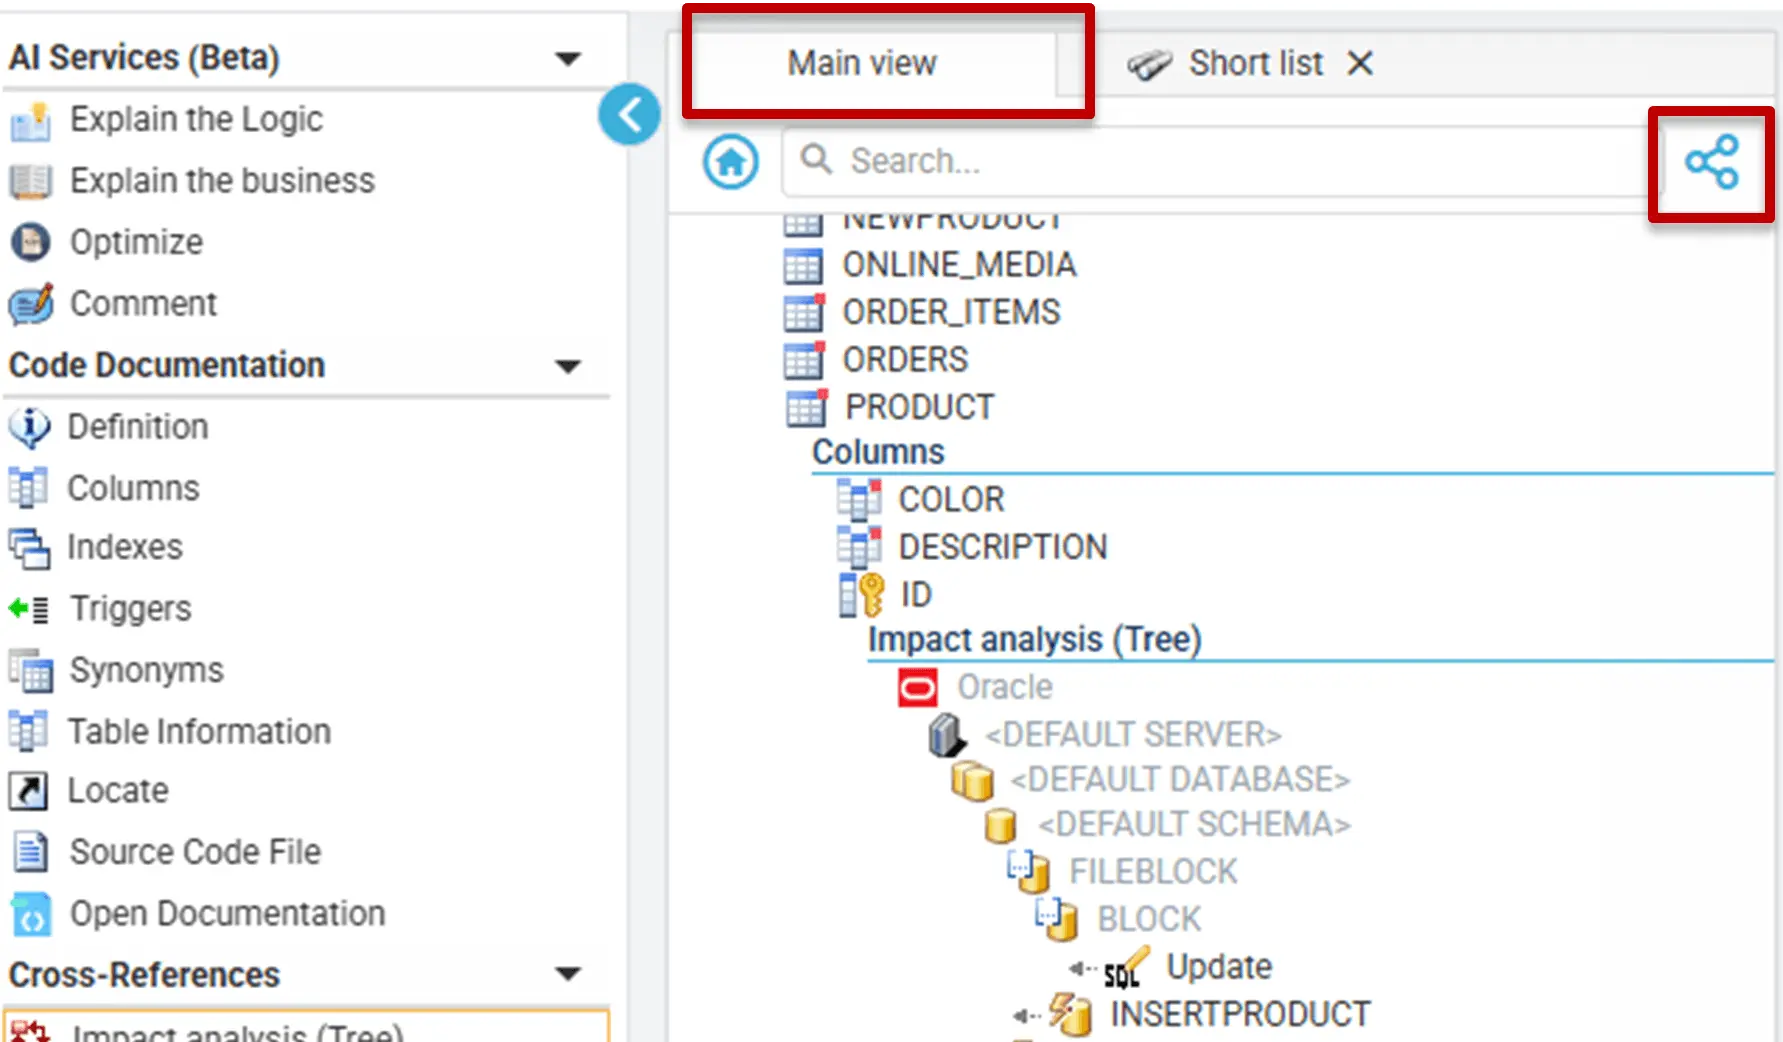Select Synonyms in Code Documentation

tap(146, 671)
